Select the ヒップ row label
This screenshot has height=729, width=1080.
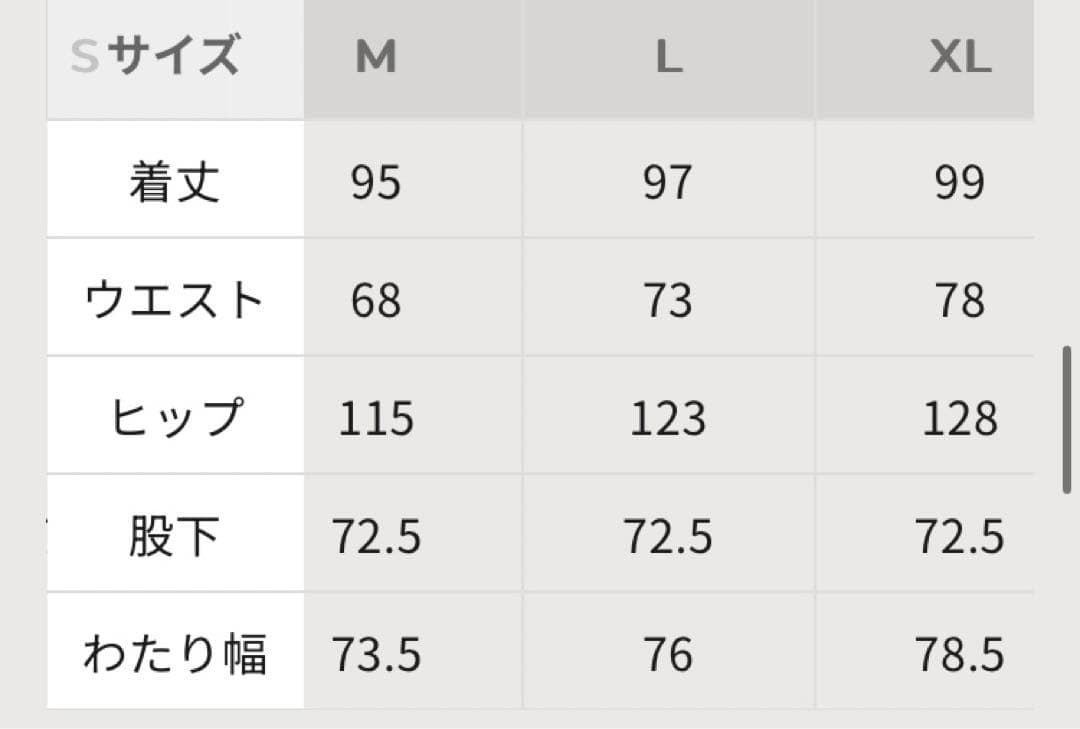point(174,418)
